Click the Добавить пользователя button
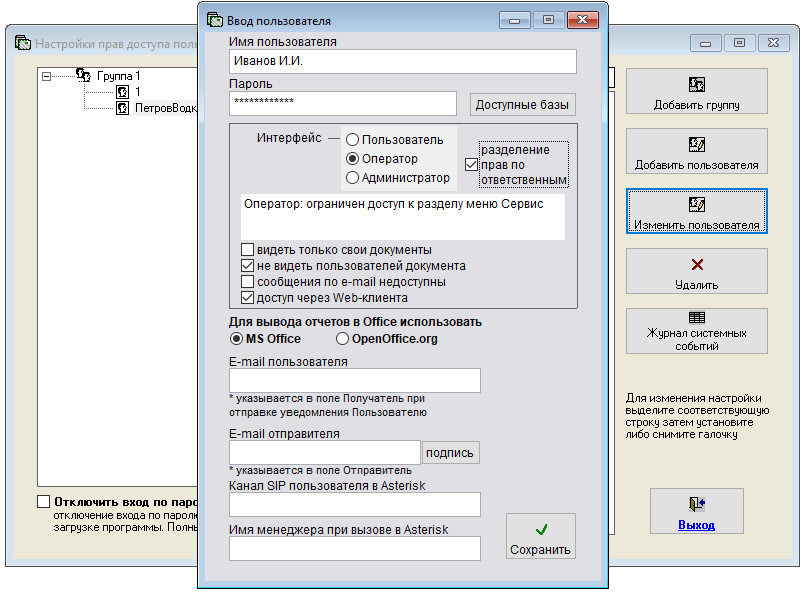Screen dimensions: 805x594 pos(697,151)
